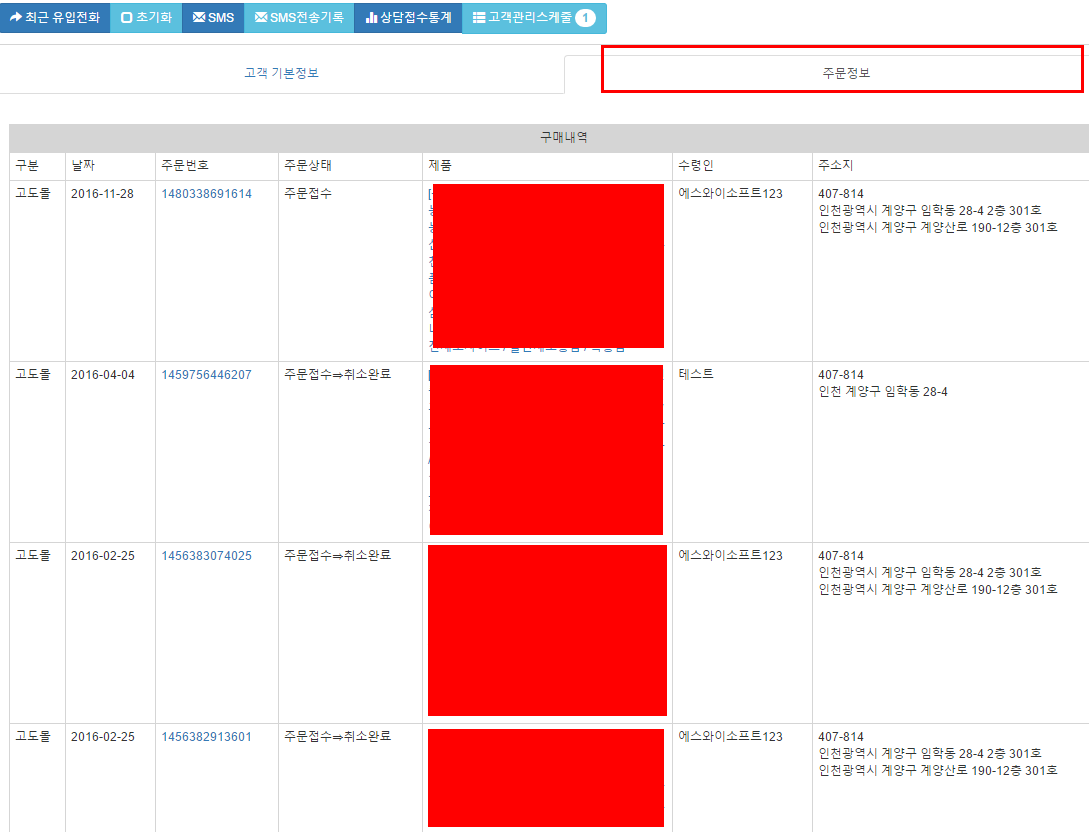Click the 수령인 column header
The width and height of the screenshot is (1089, 832).
pyautogui.click(x=695, y=165)
